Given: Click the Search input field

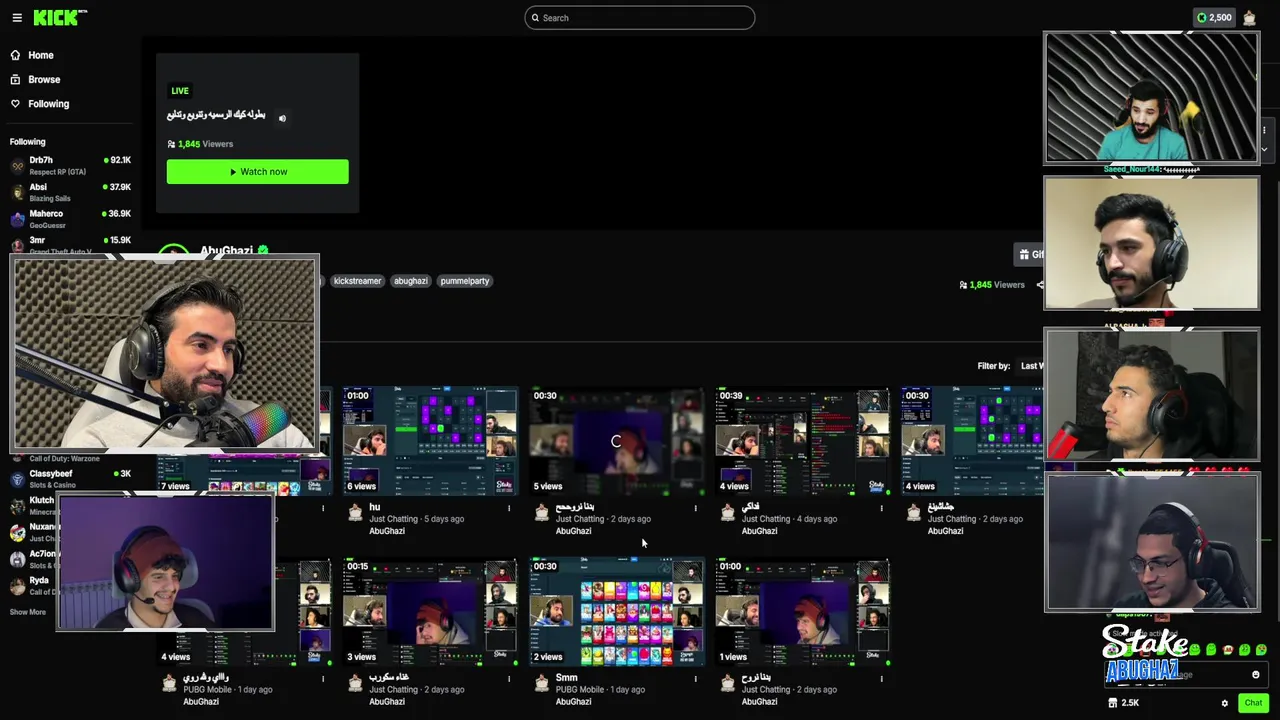Looking at the screenshot, I should point(640,17).
